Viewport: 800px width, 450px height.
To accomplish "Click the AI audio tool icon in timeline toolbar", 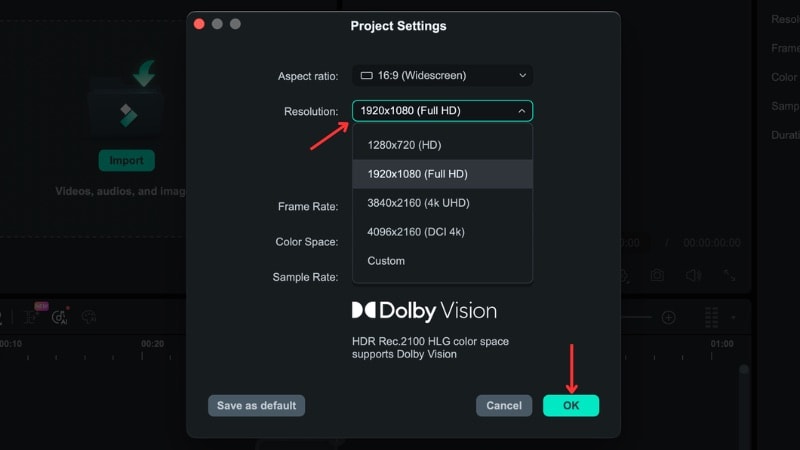I will pyautogui.click(x=60, y=317).
